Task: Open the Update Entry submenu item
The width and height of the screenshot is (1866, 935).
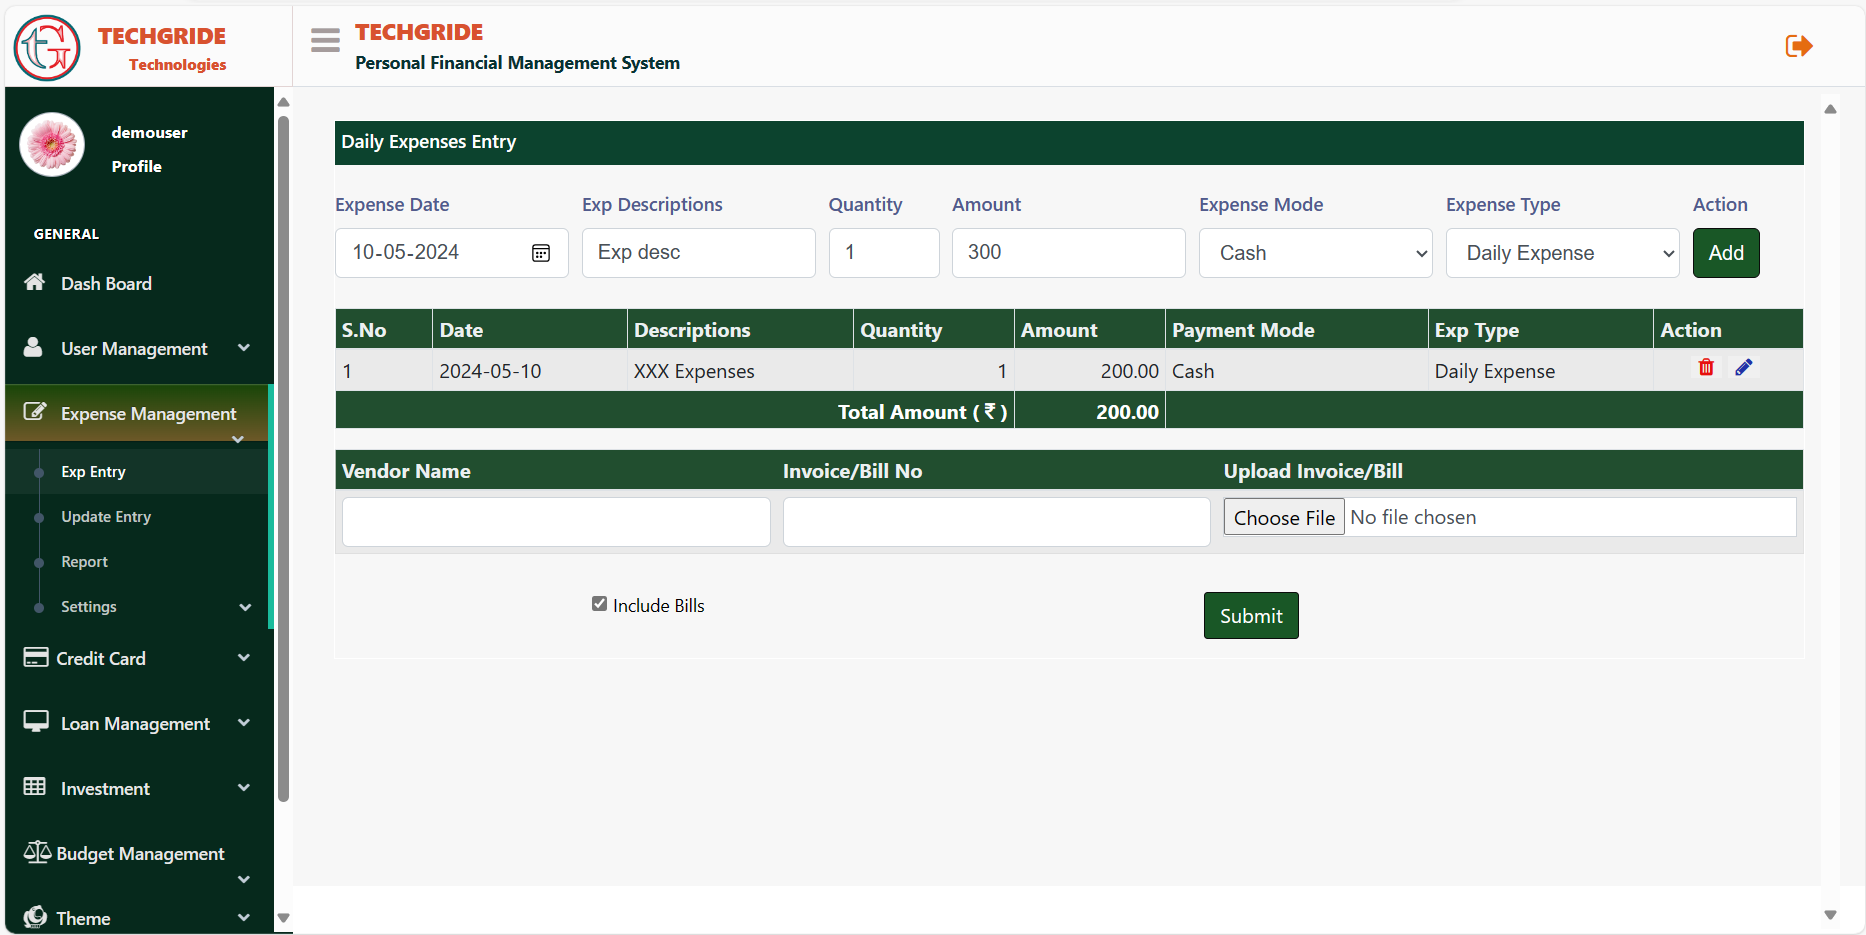Action: click(x=106, y=517)
